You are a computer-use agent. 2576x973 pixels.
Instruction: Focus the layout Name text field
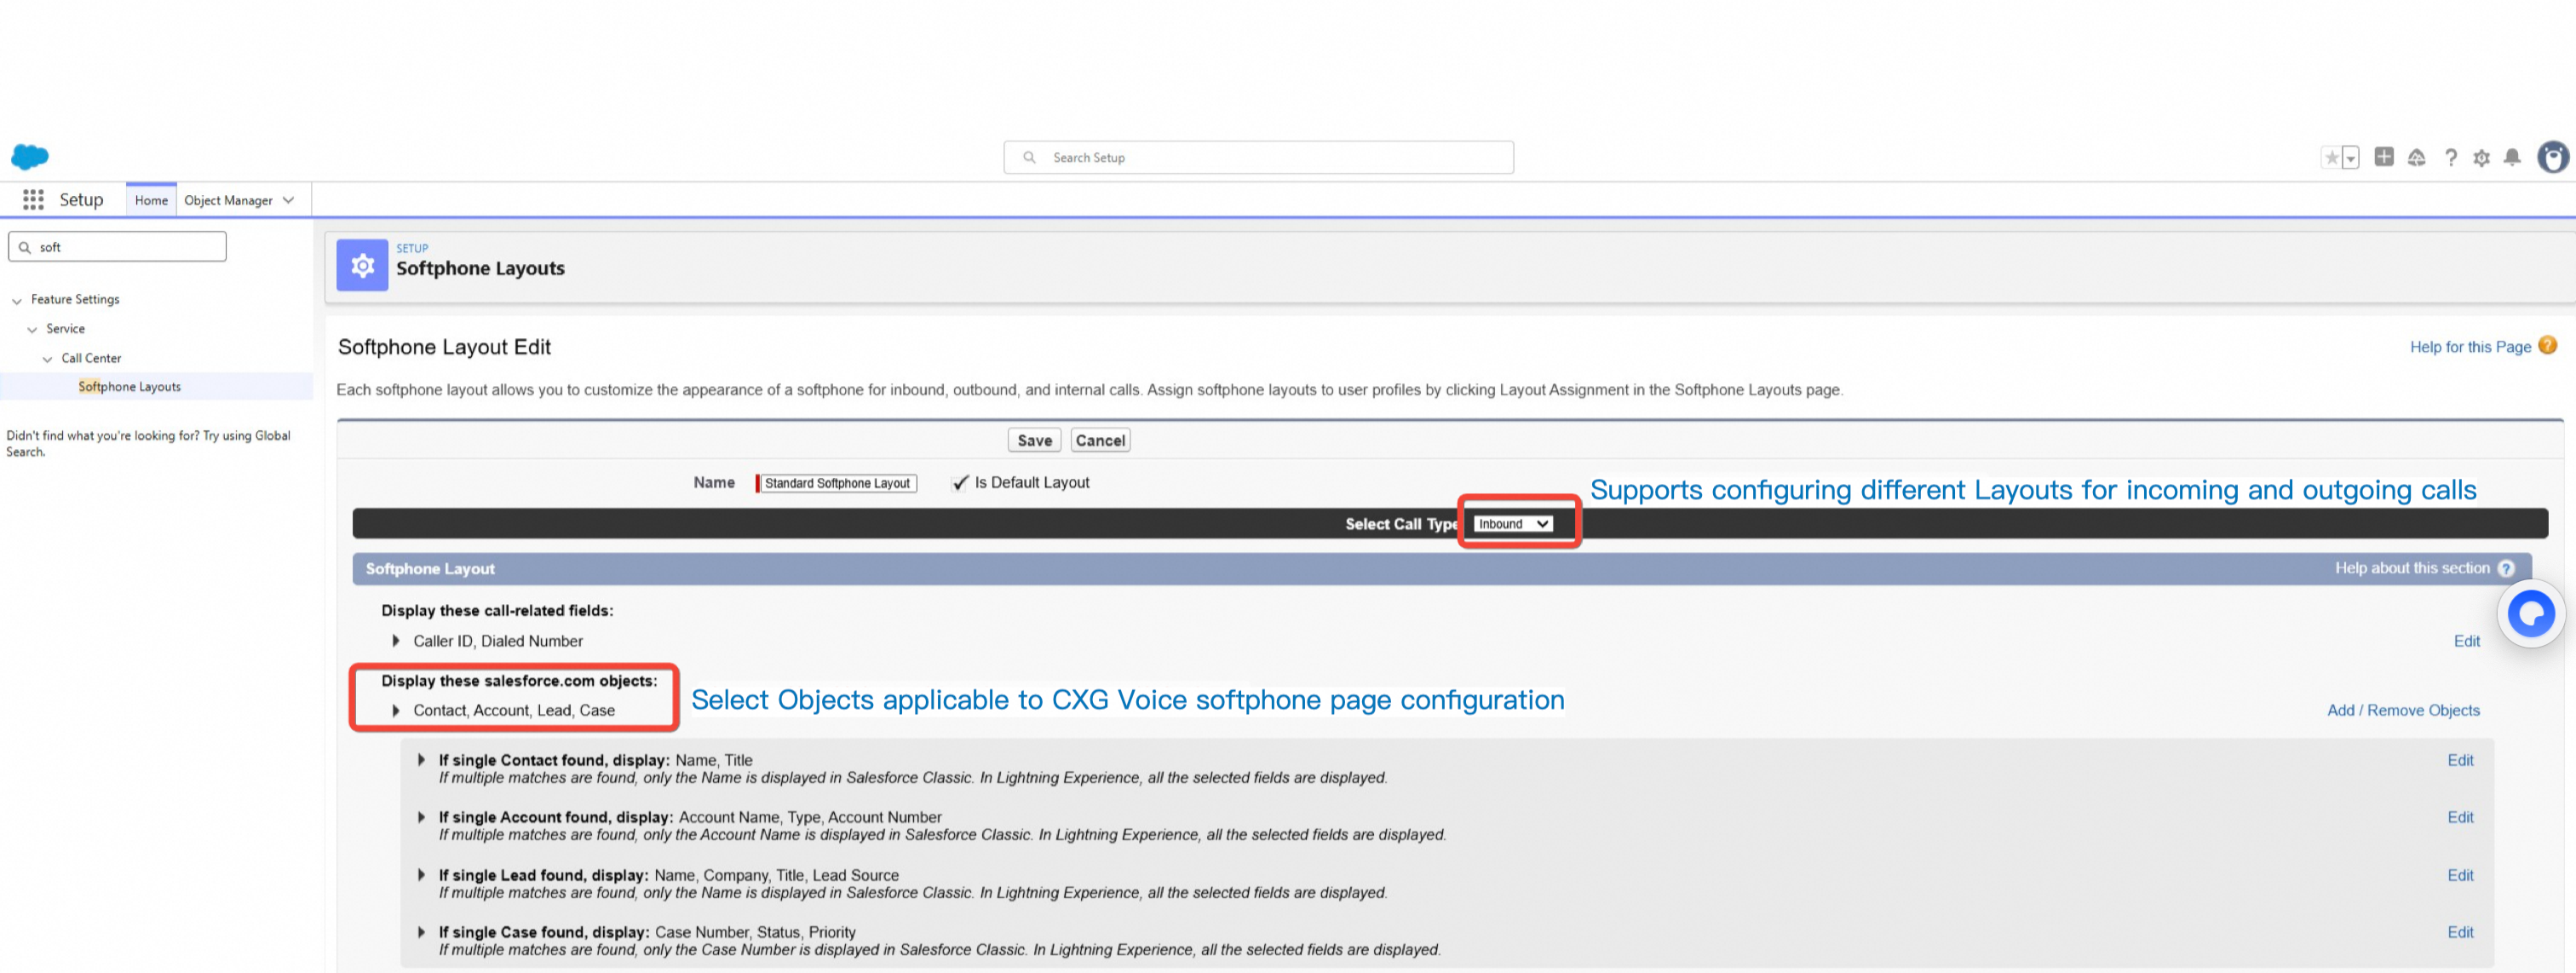click(837, 483)
